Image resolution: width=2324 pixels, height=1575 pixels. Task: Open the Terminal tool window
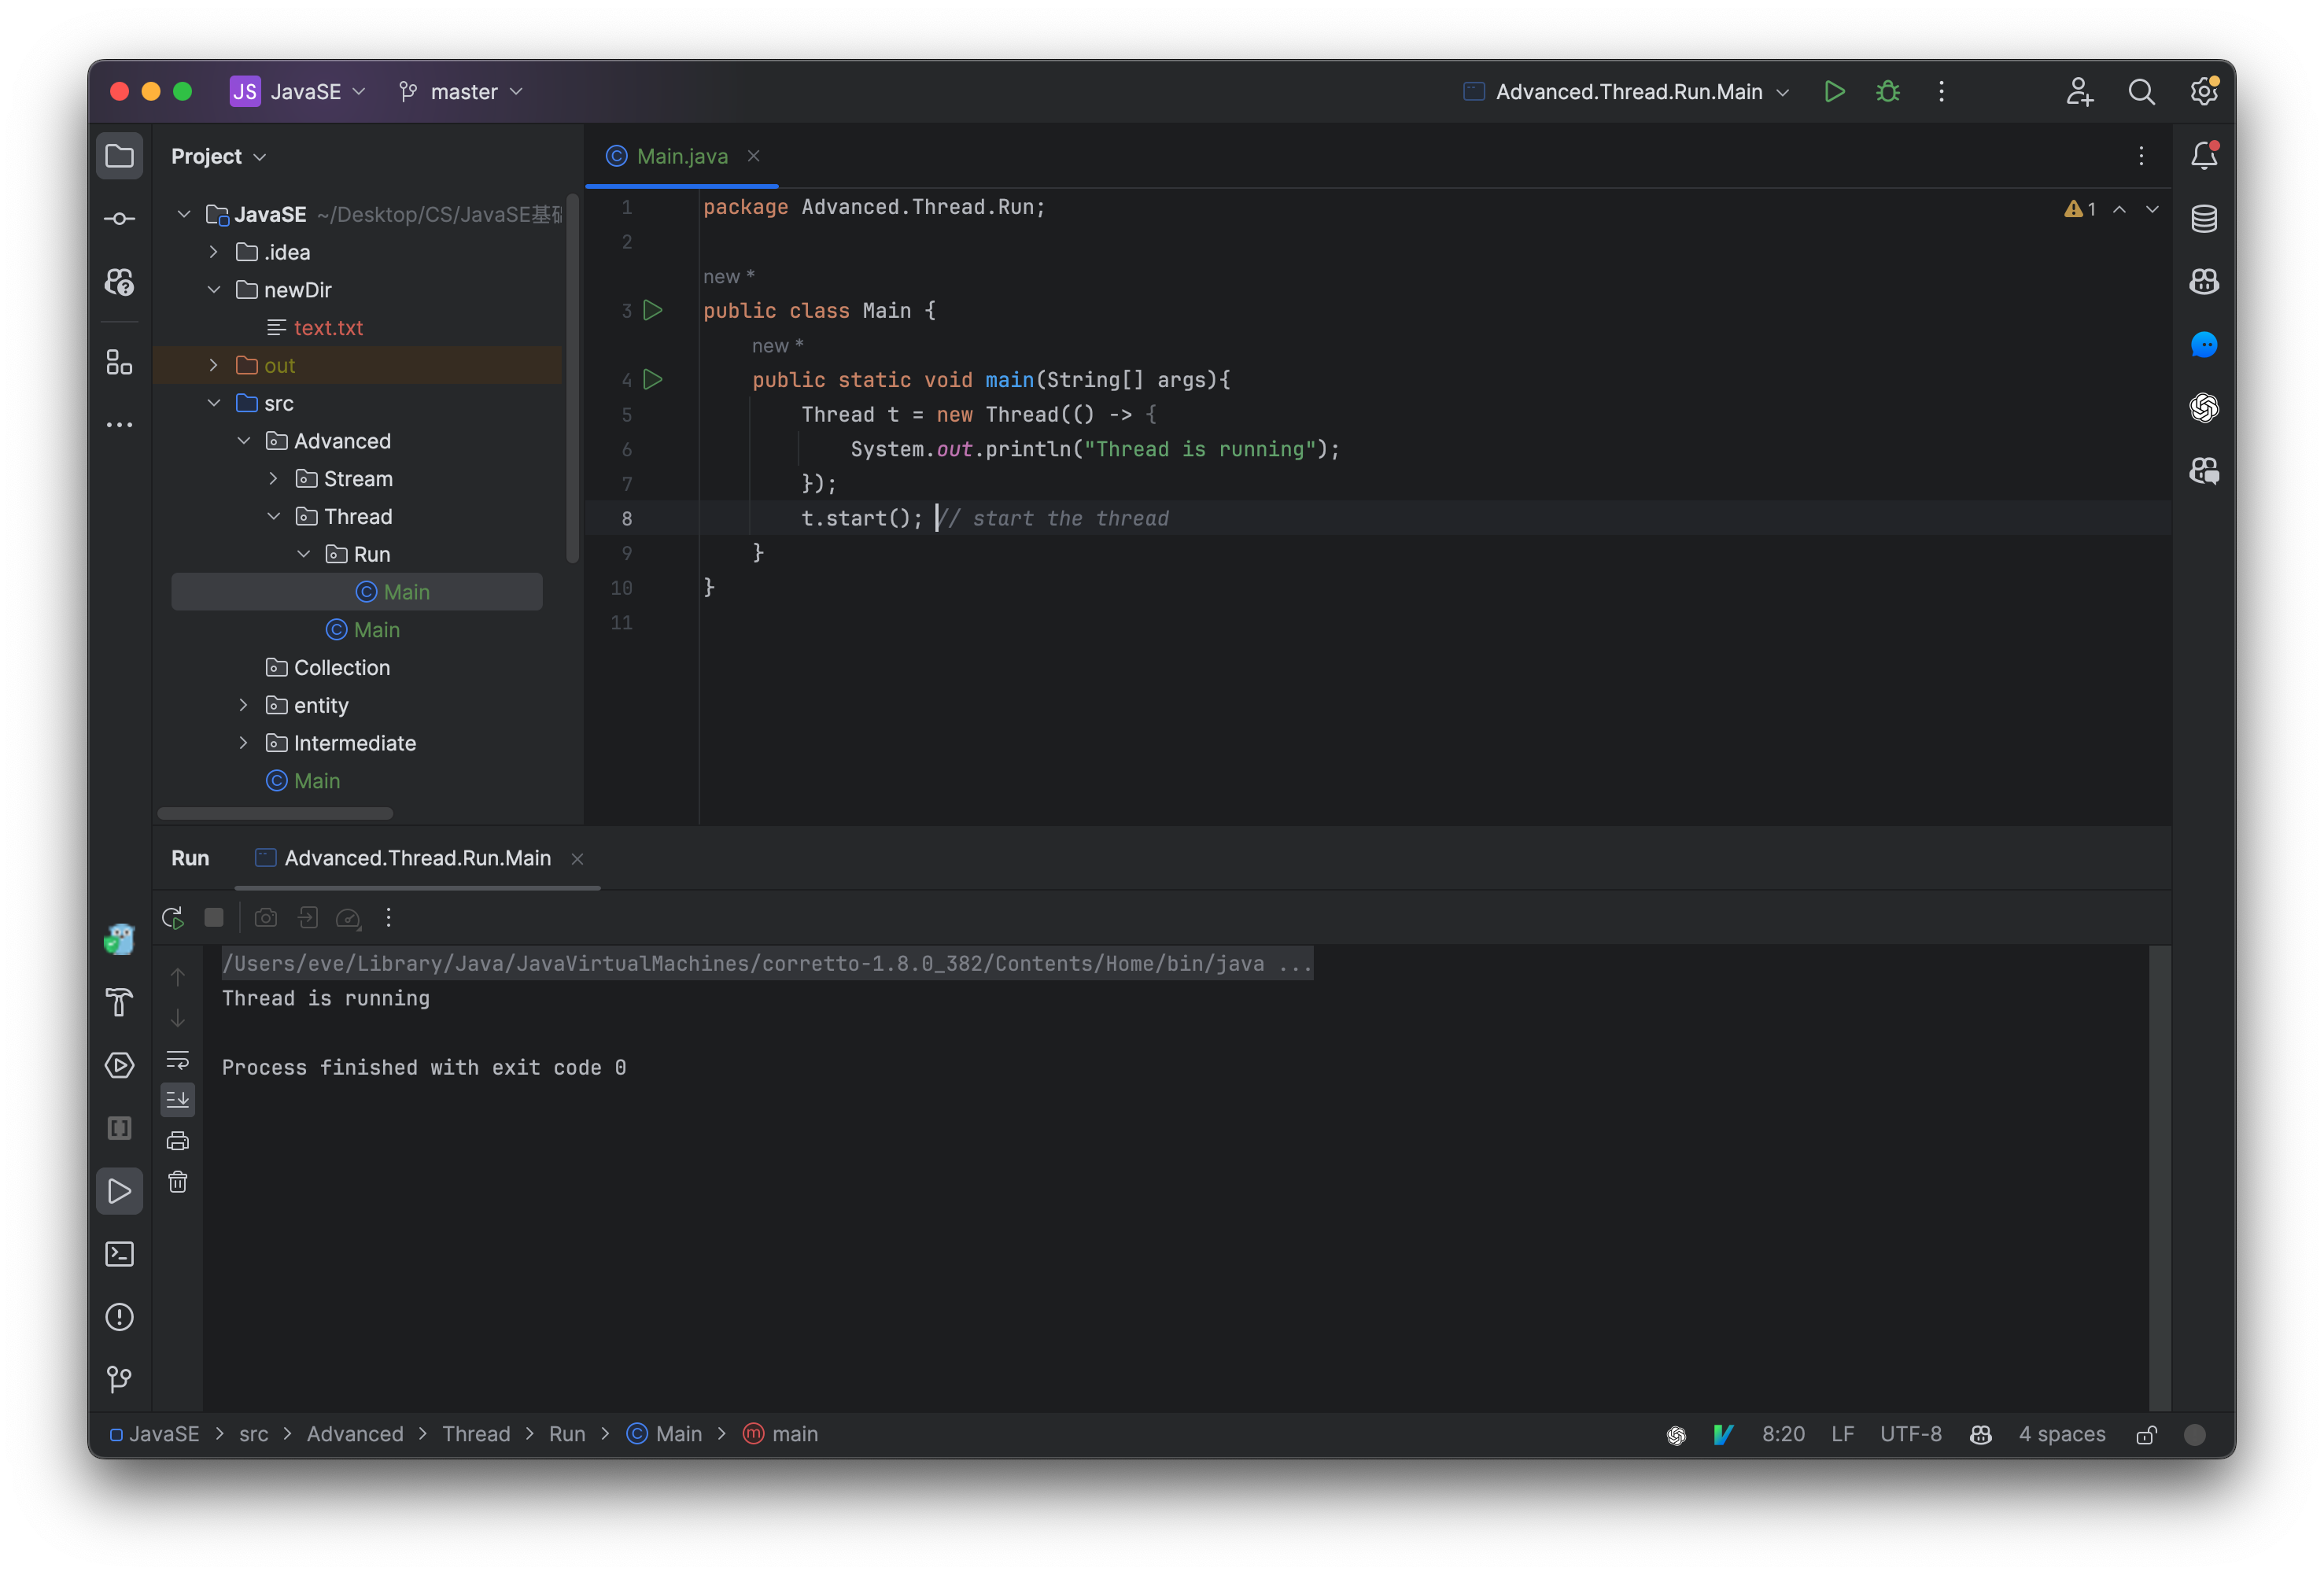(119, 1253)
